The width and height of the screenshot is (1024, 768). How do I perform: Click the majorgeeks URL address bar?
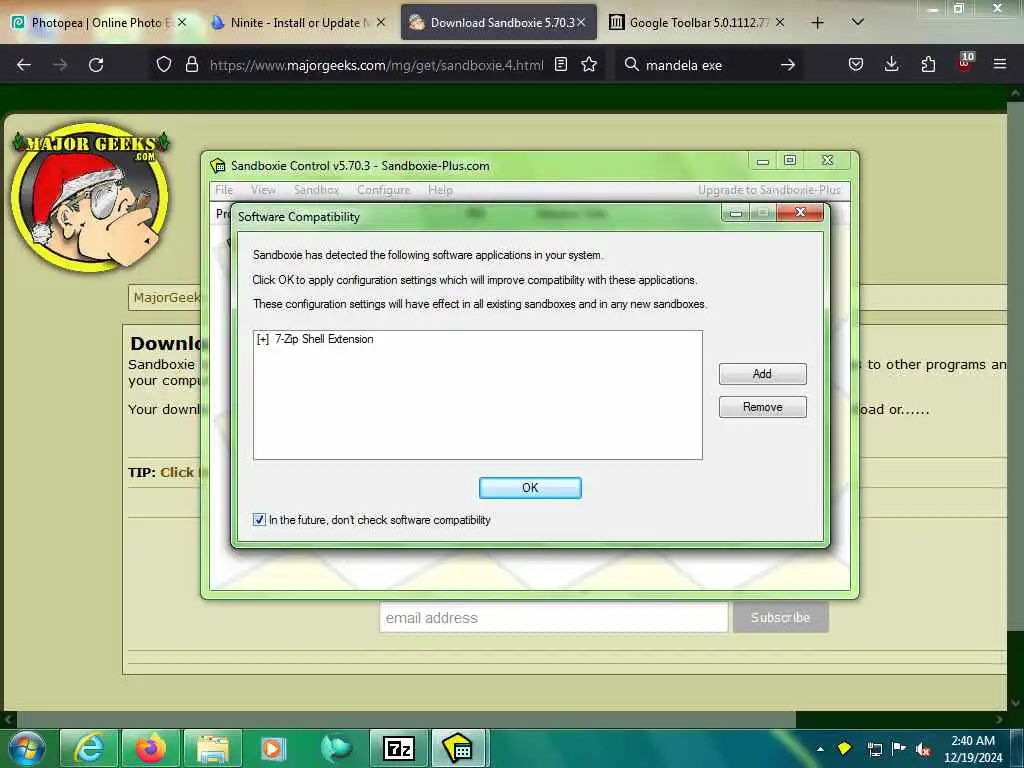[x=376, y=65]
